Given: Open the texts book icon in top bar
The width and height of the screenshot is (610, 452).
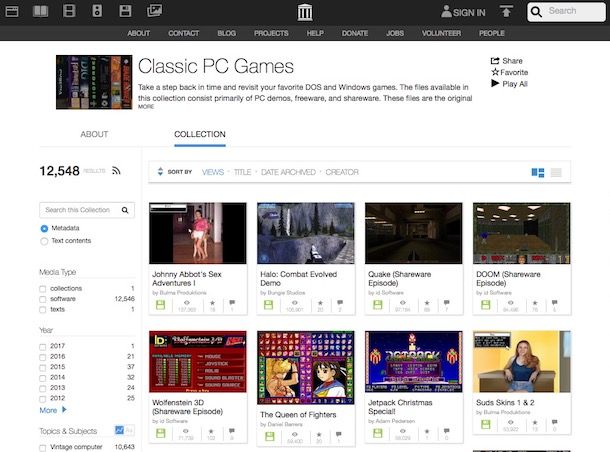Looking at the screenshot, I should 40,11.
